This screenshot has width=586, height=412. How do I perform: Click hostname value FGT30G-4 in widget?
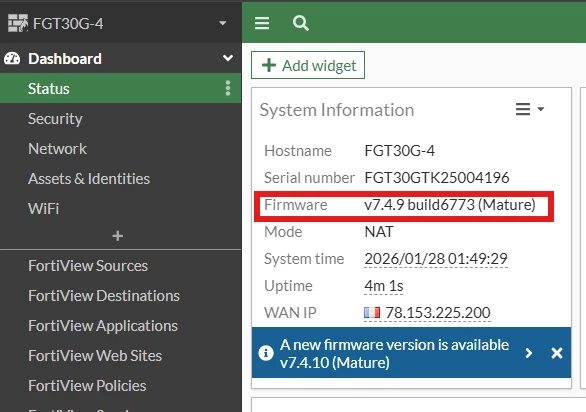point(400,151)
